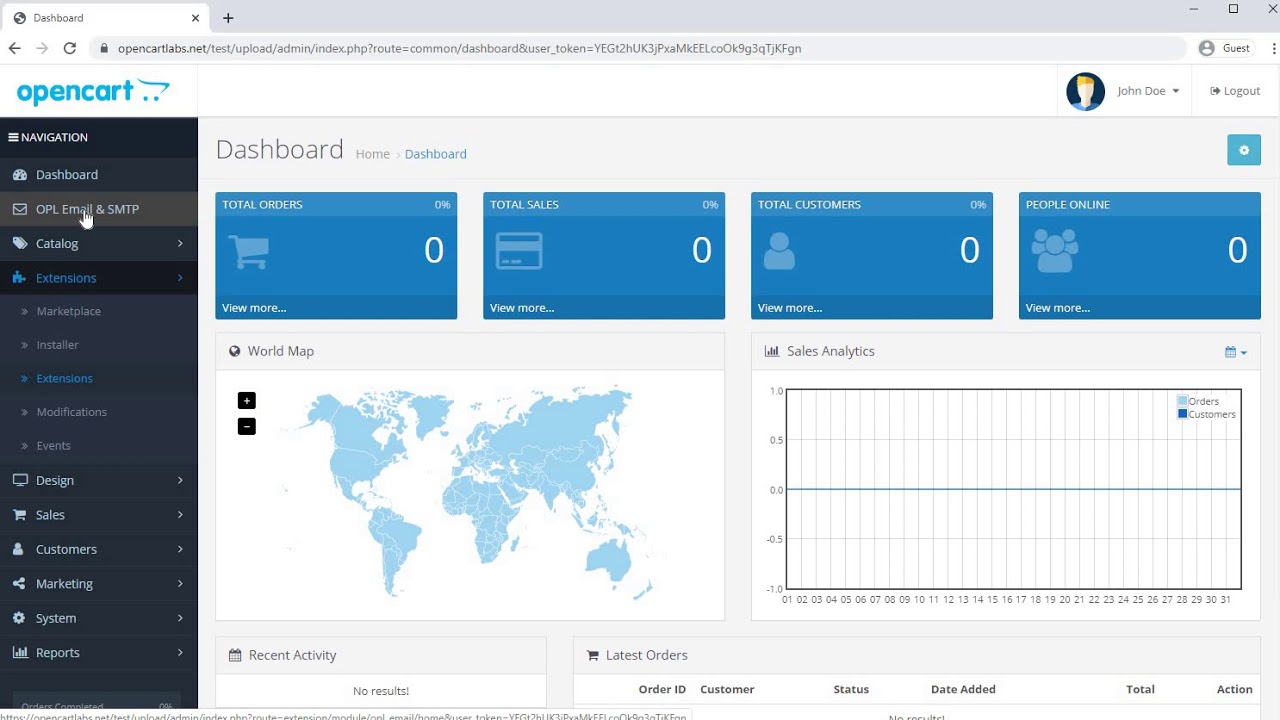The height and width of the screenshot is (720, 1280).
Task: Click the user icon in Total Customers tile
Action: (779, 251)
